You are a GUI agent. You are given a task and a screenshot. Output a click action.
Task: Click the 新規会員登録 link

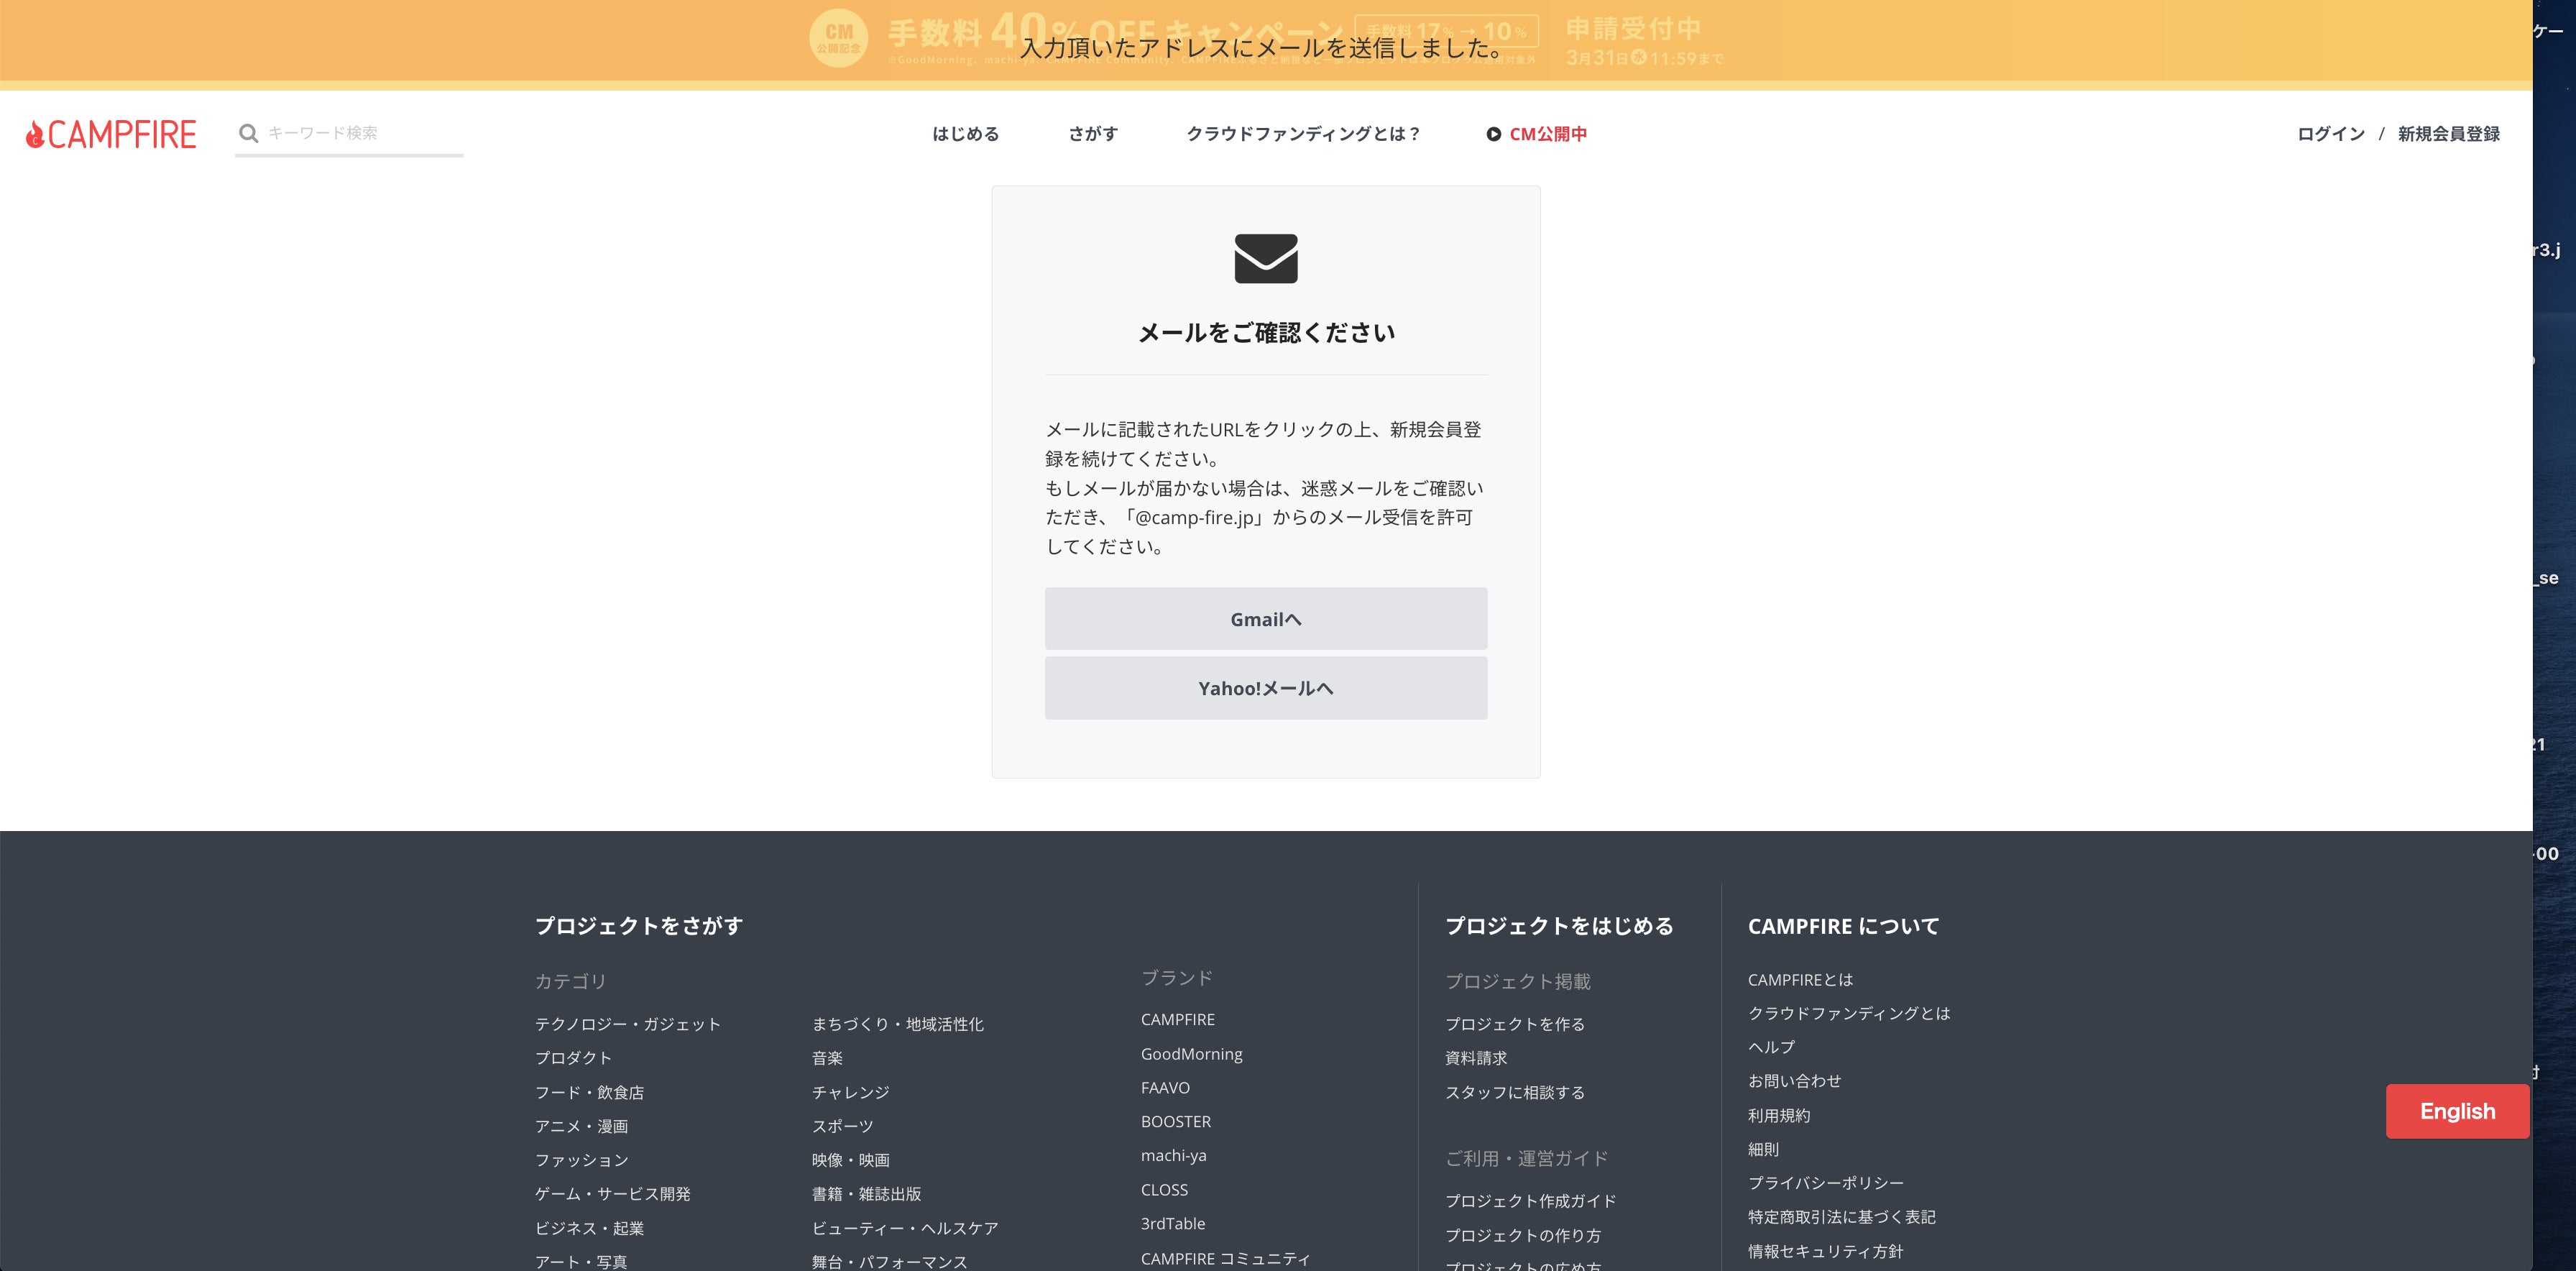click(2448, 134)
